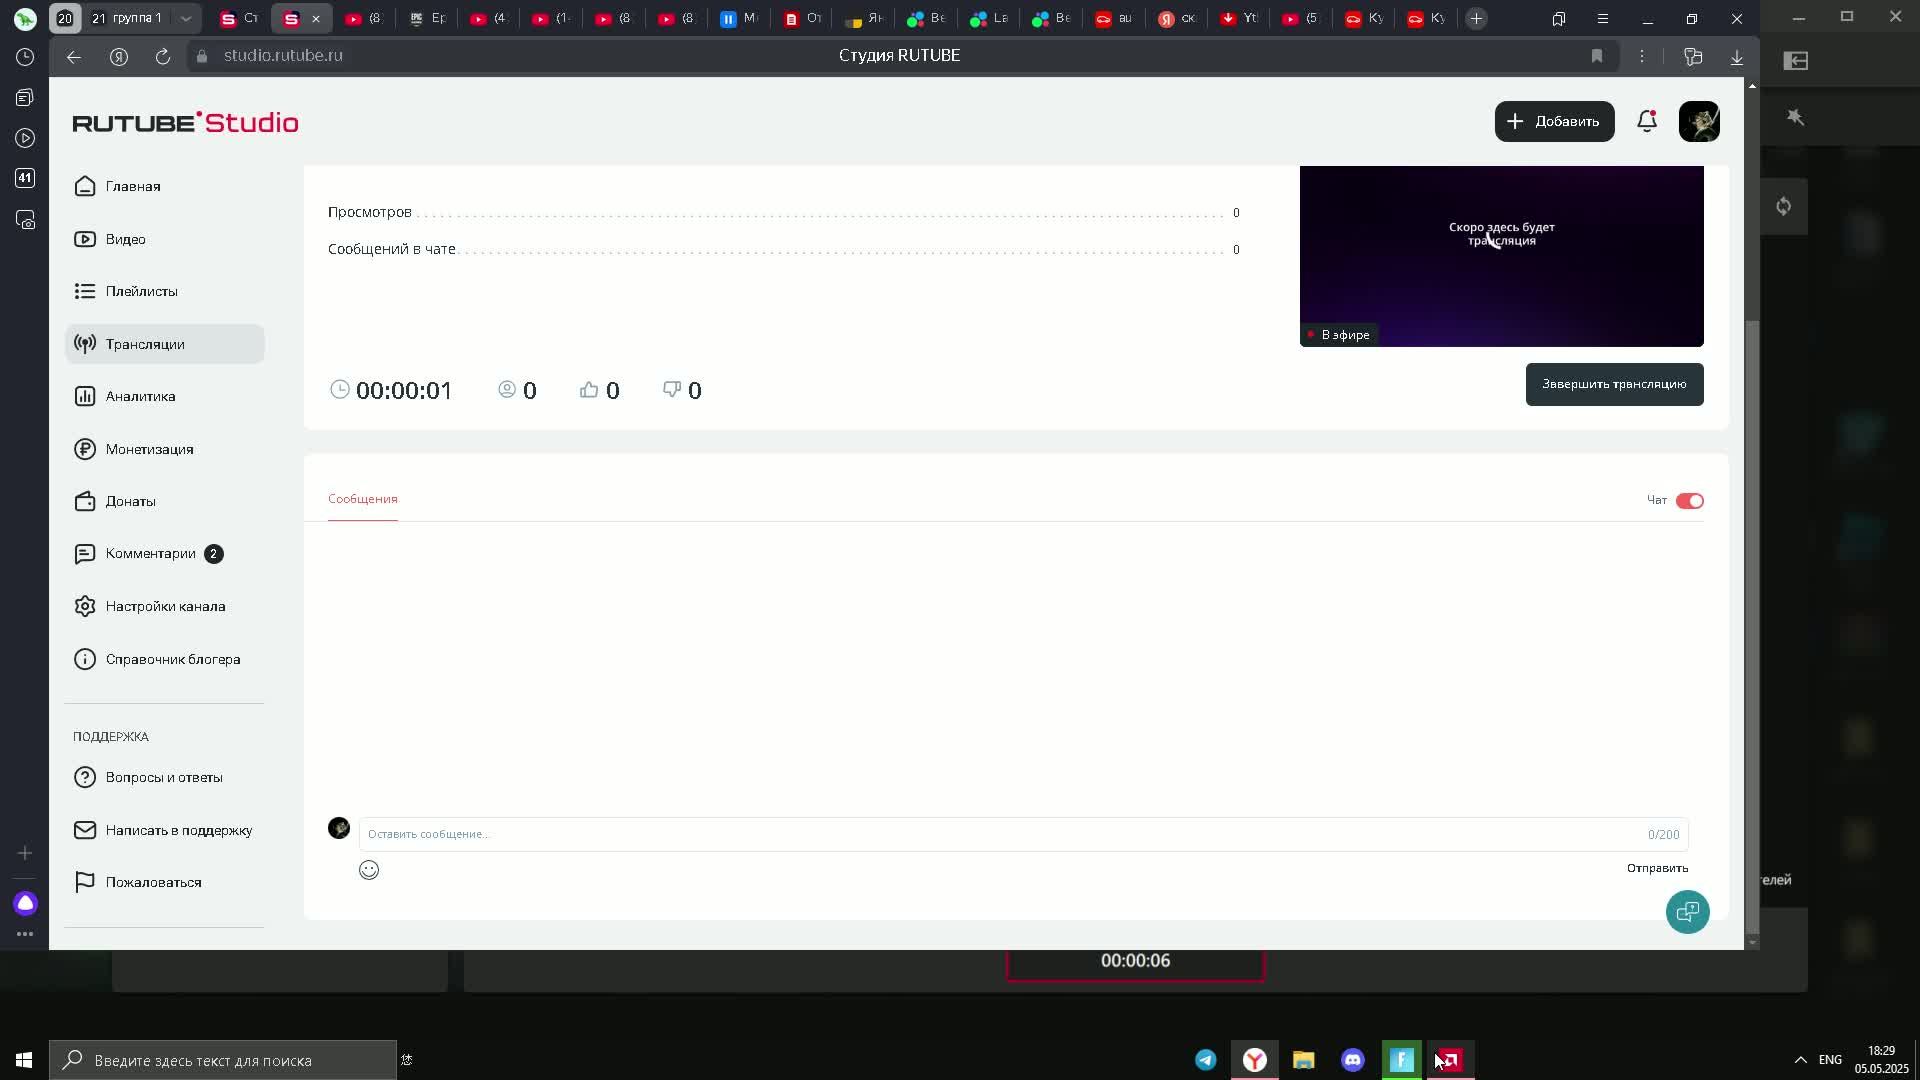Go to Монетизация section

coord(149,449)
